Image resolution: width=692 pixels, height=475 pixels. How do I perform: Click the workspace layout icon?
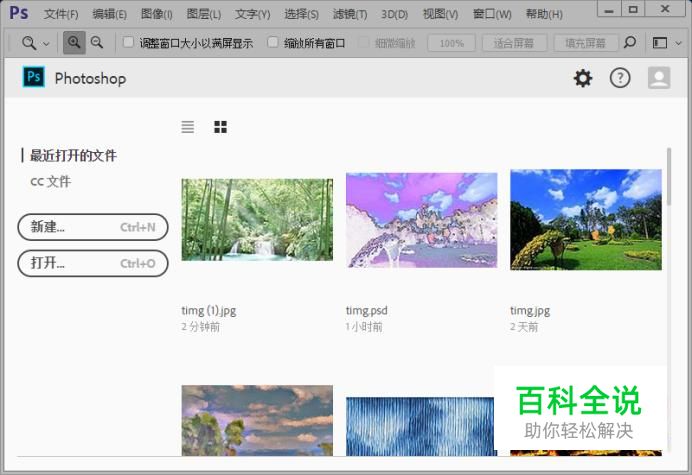660,43
